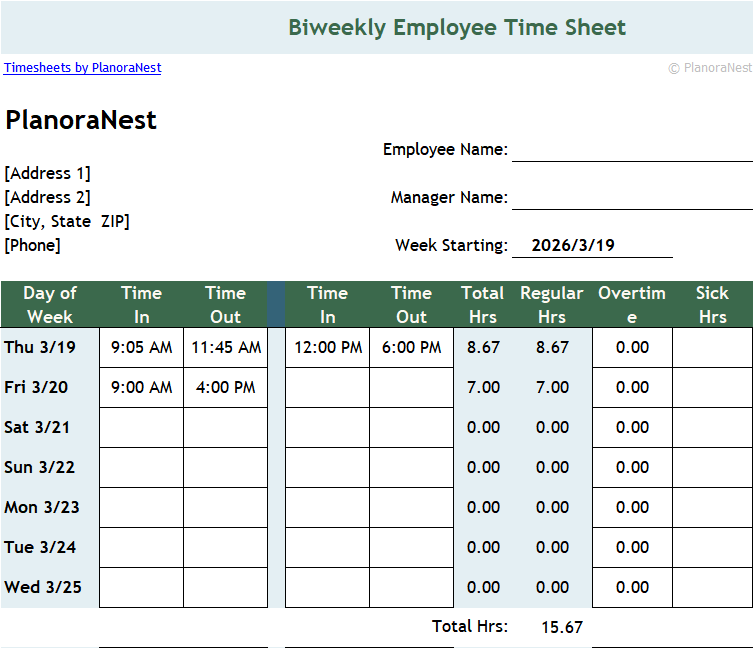
Task: Select Thursday's 8.67 regular hours cell
Action: 552,347
